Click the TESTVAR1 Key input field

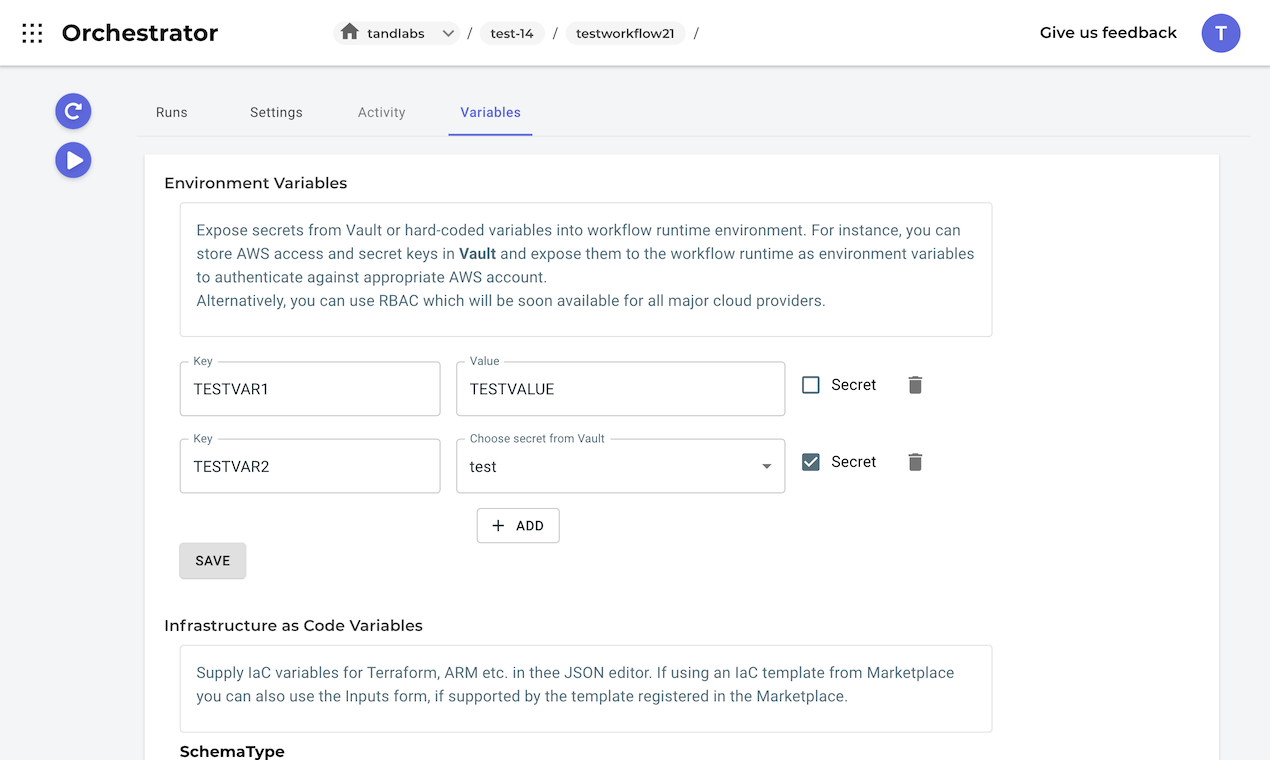coord(310,389)
